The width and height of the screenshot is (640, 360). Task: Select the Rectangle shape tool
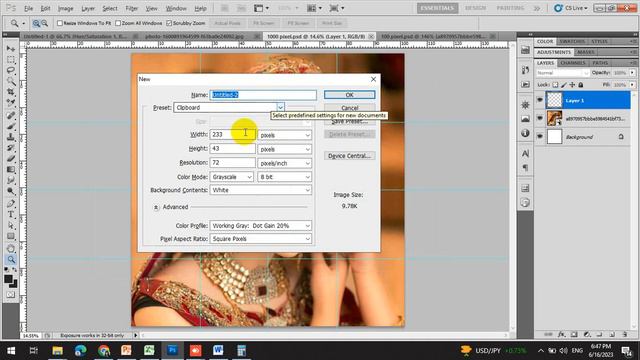[x=11, y=236]
